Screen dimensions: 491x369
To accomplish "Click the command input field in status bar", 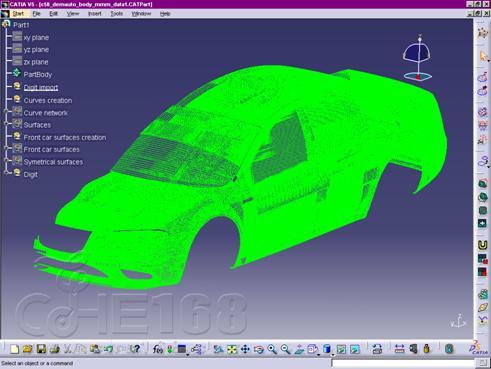I will tap(403, 363).
